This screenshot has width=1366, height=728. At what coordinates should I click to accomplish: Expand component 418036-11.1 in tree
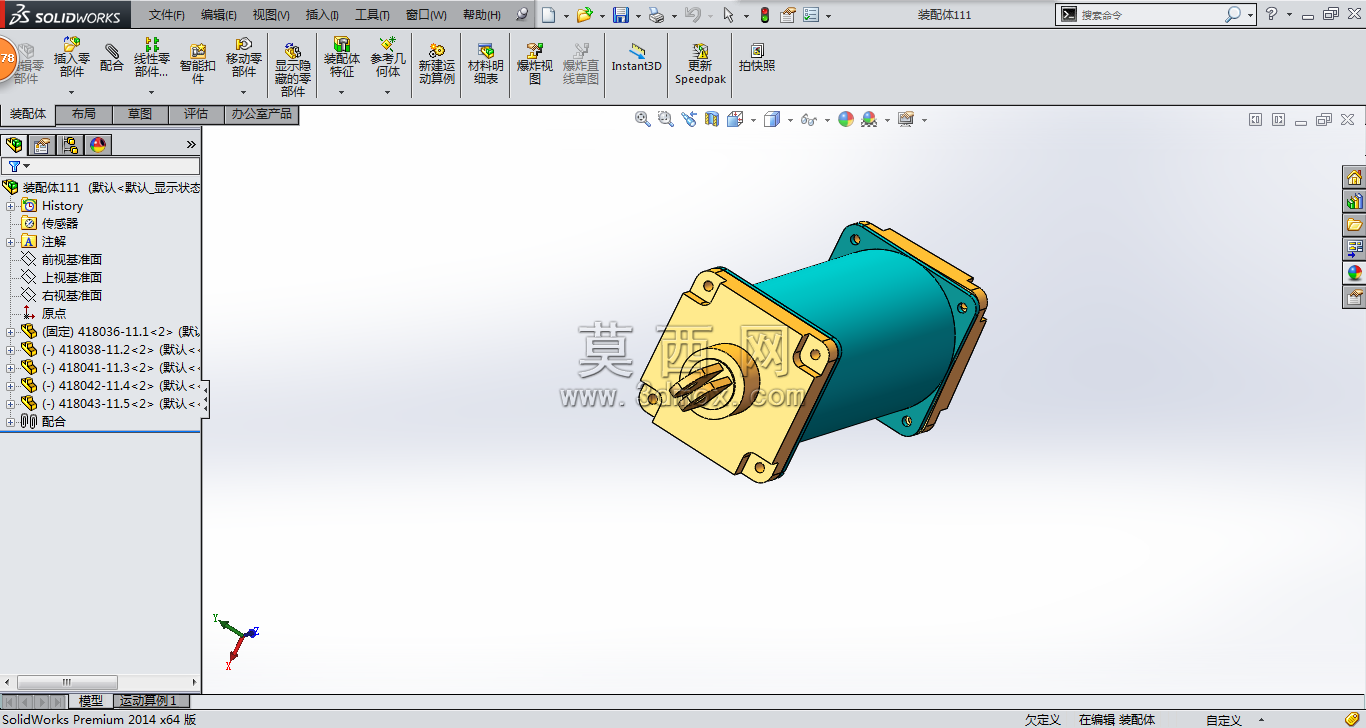(11, 332)
